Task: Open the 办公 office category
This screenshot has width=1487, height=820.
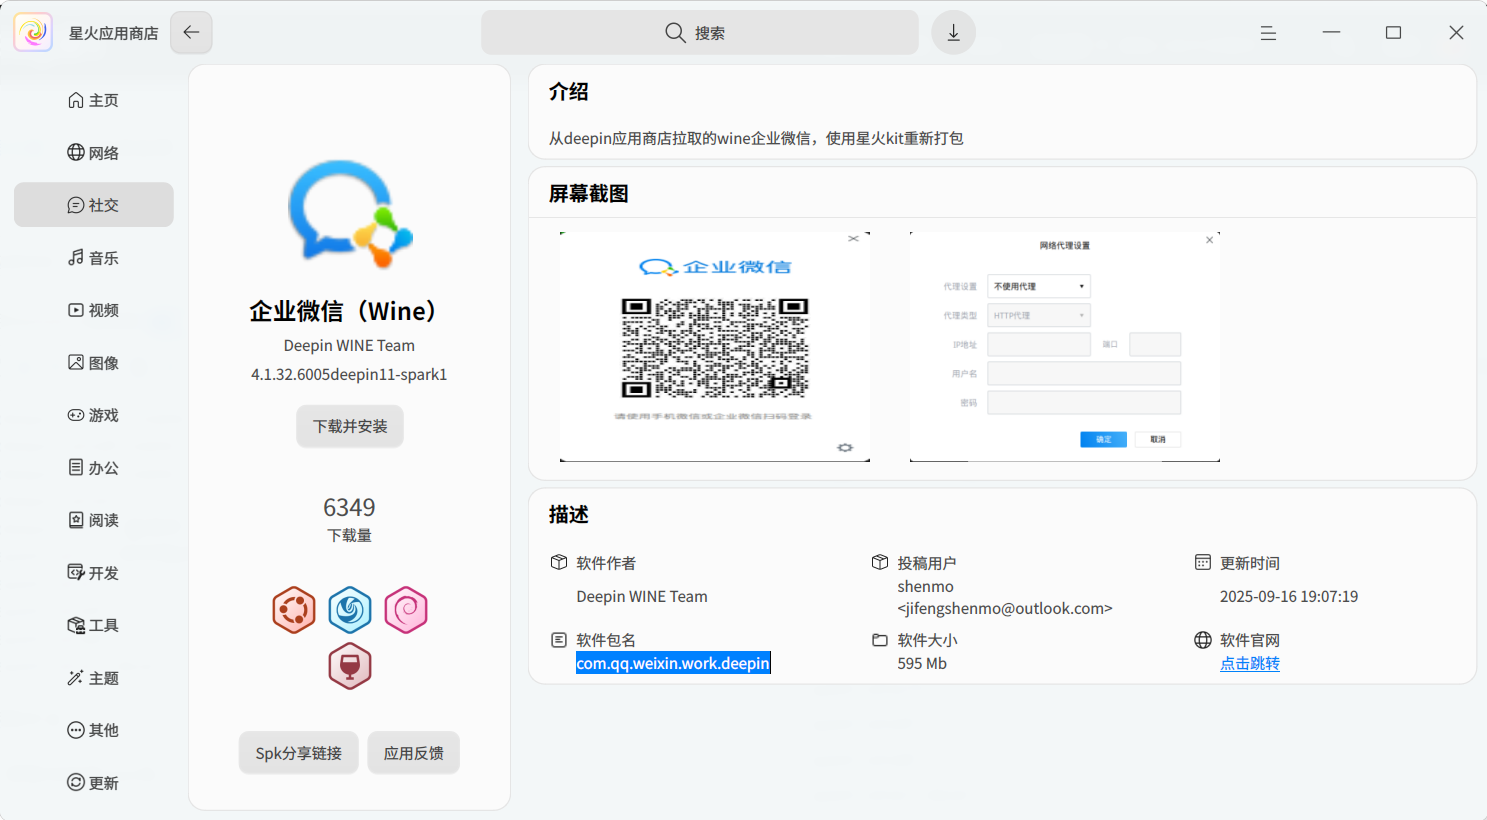Action: tap(94, 467)
